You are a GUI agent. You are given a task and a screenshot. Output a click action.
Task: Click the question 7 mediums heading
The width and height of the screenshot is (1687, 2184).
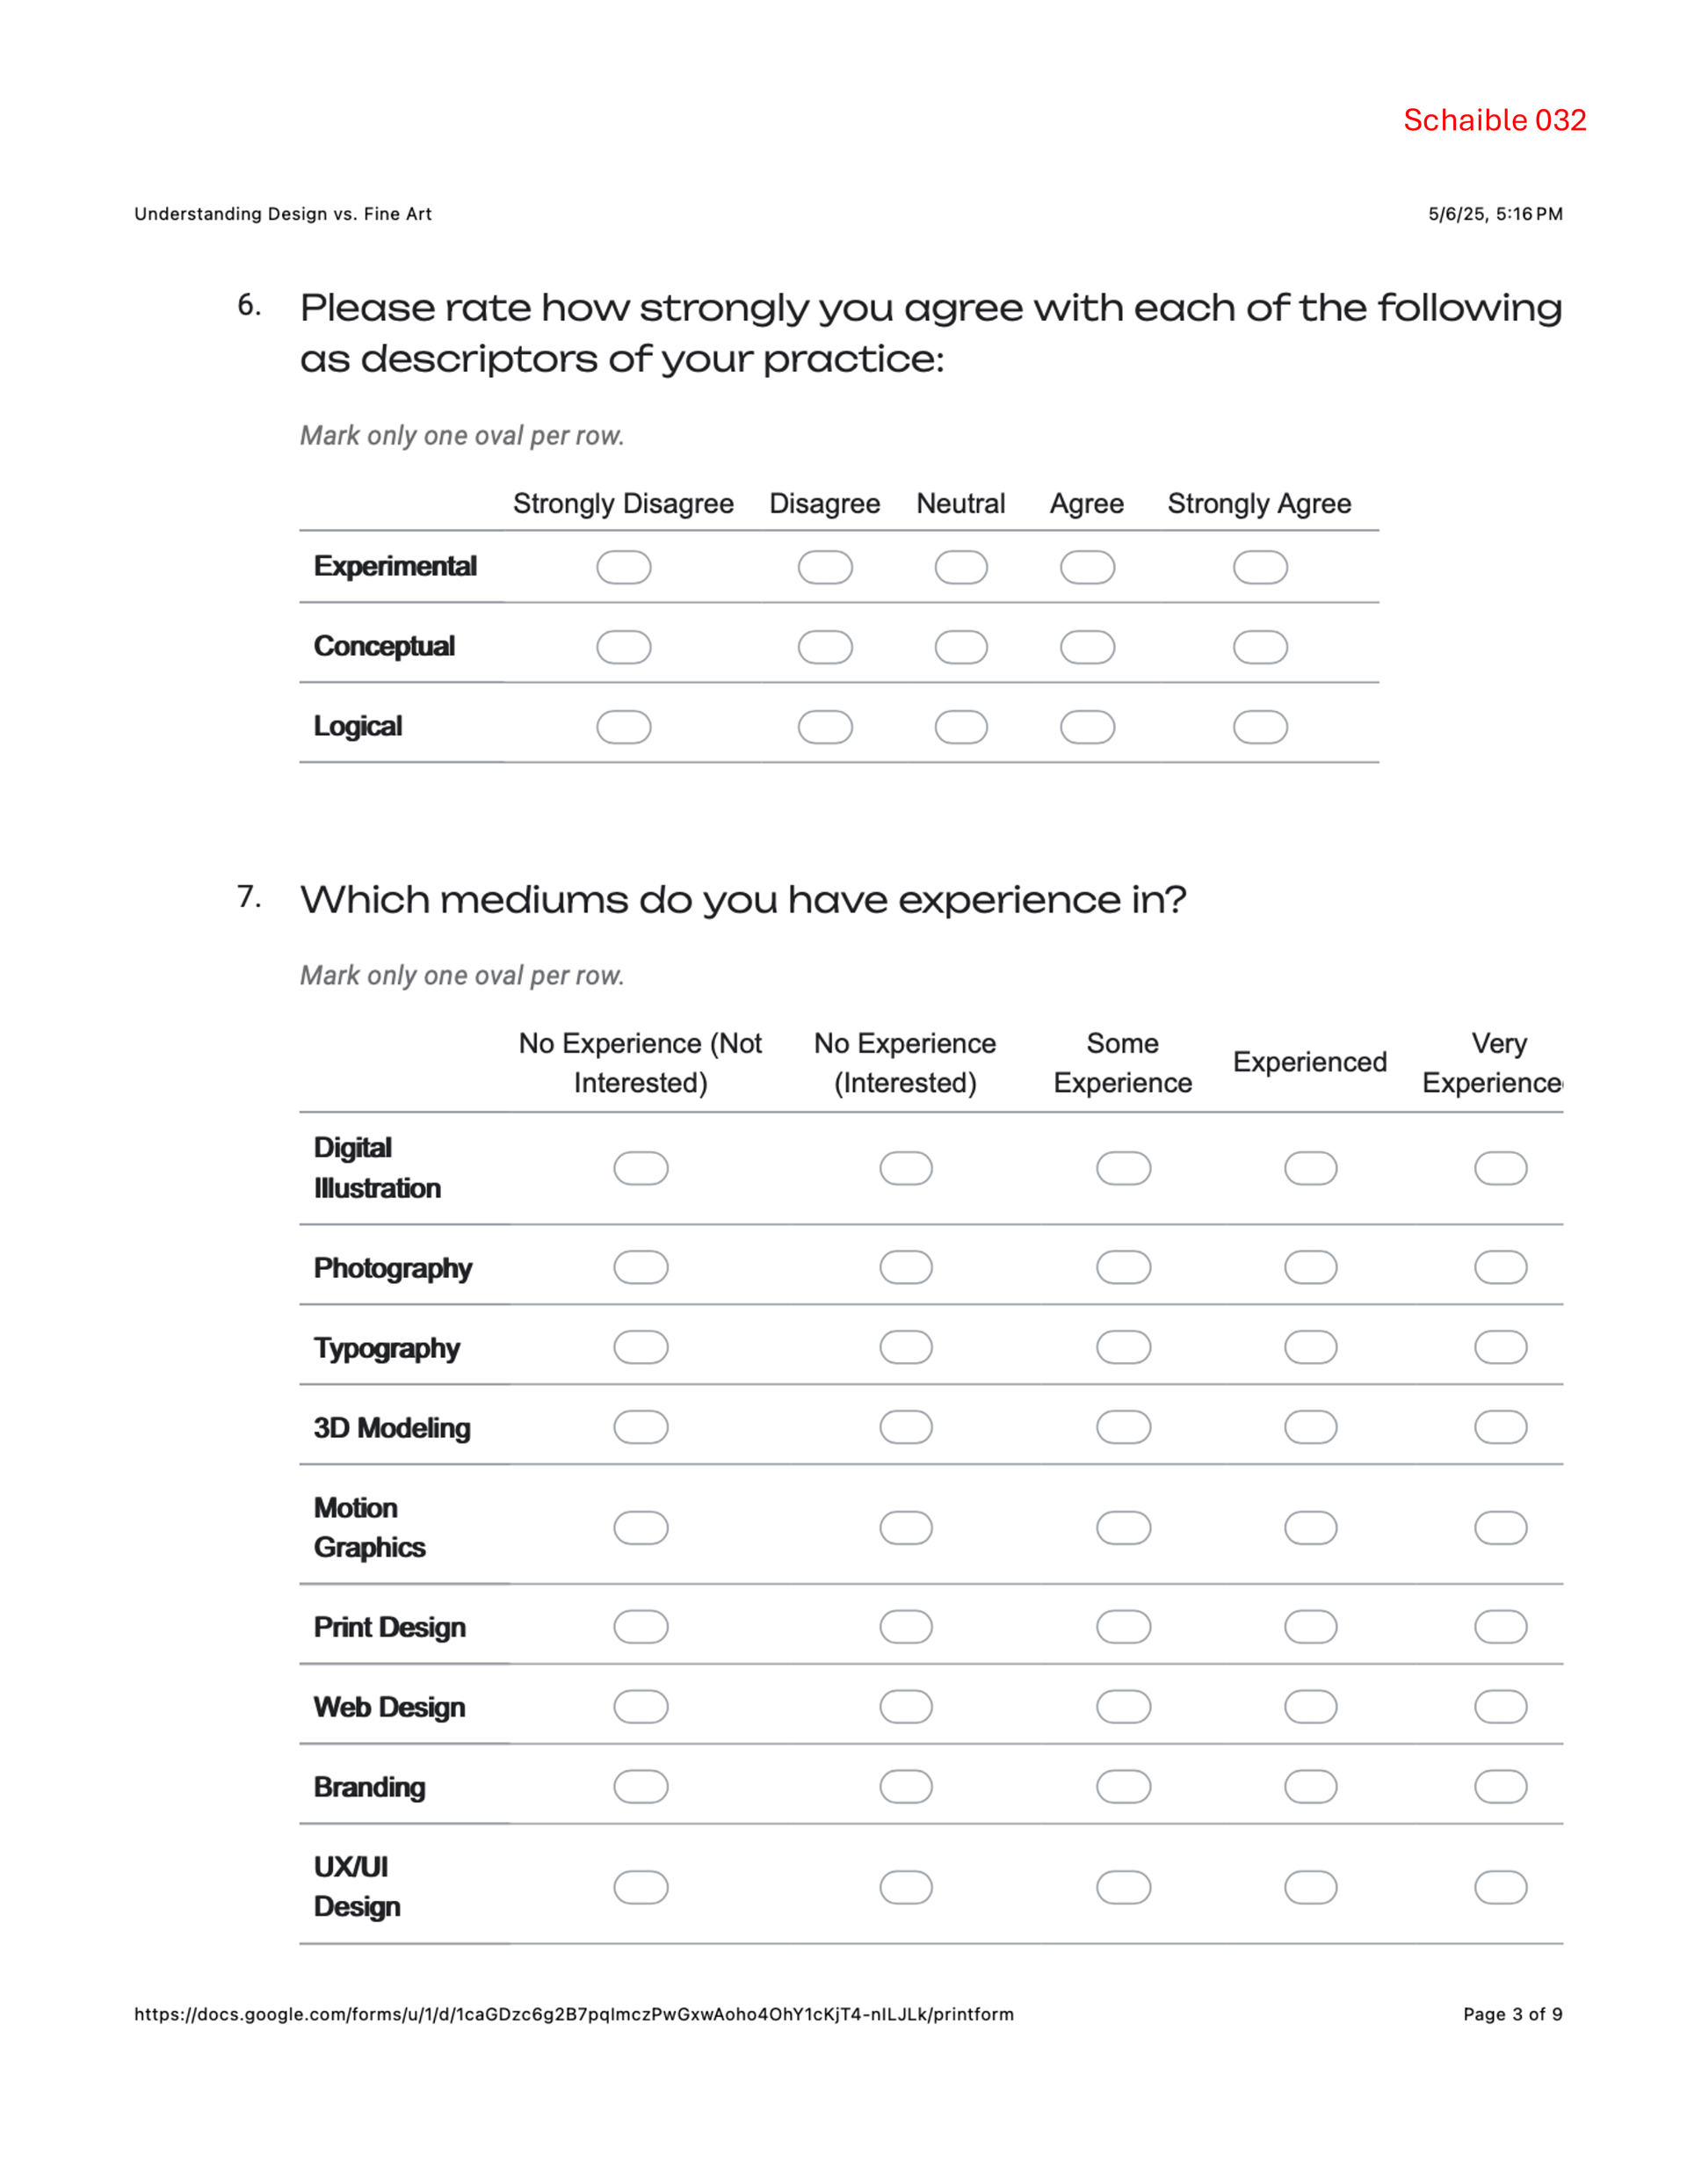pyautogui.click(x=742, y=900)
